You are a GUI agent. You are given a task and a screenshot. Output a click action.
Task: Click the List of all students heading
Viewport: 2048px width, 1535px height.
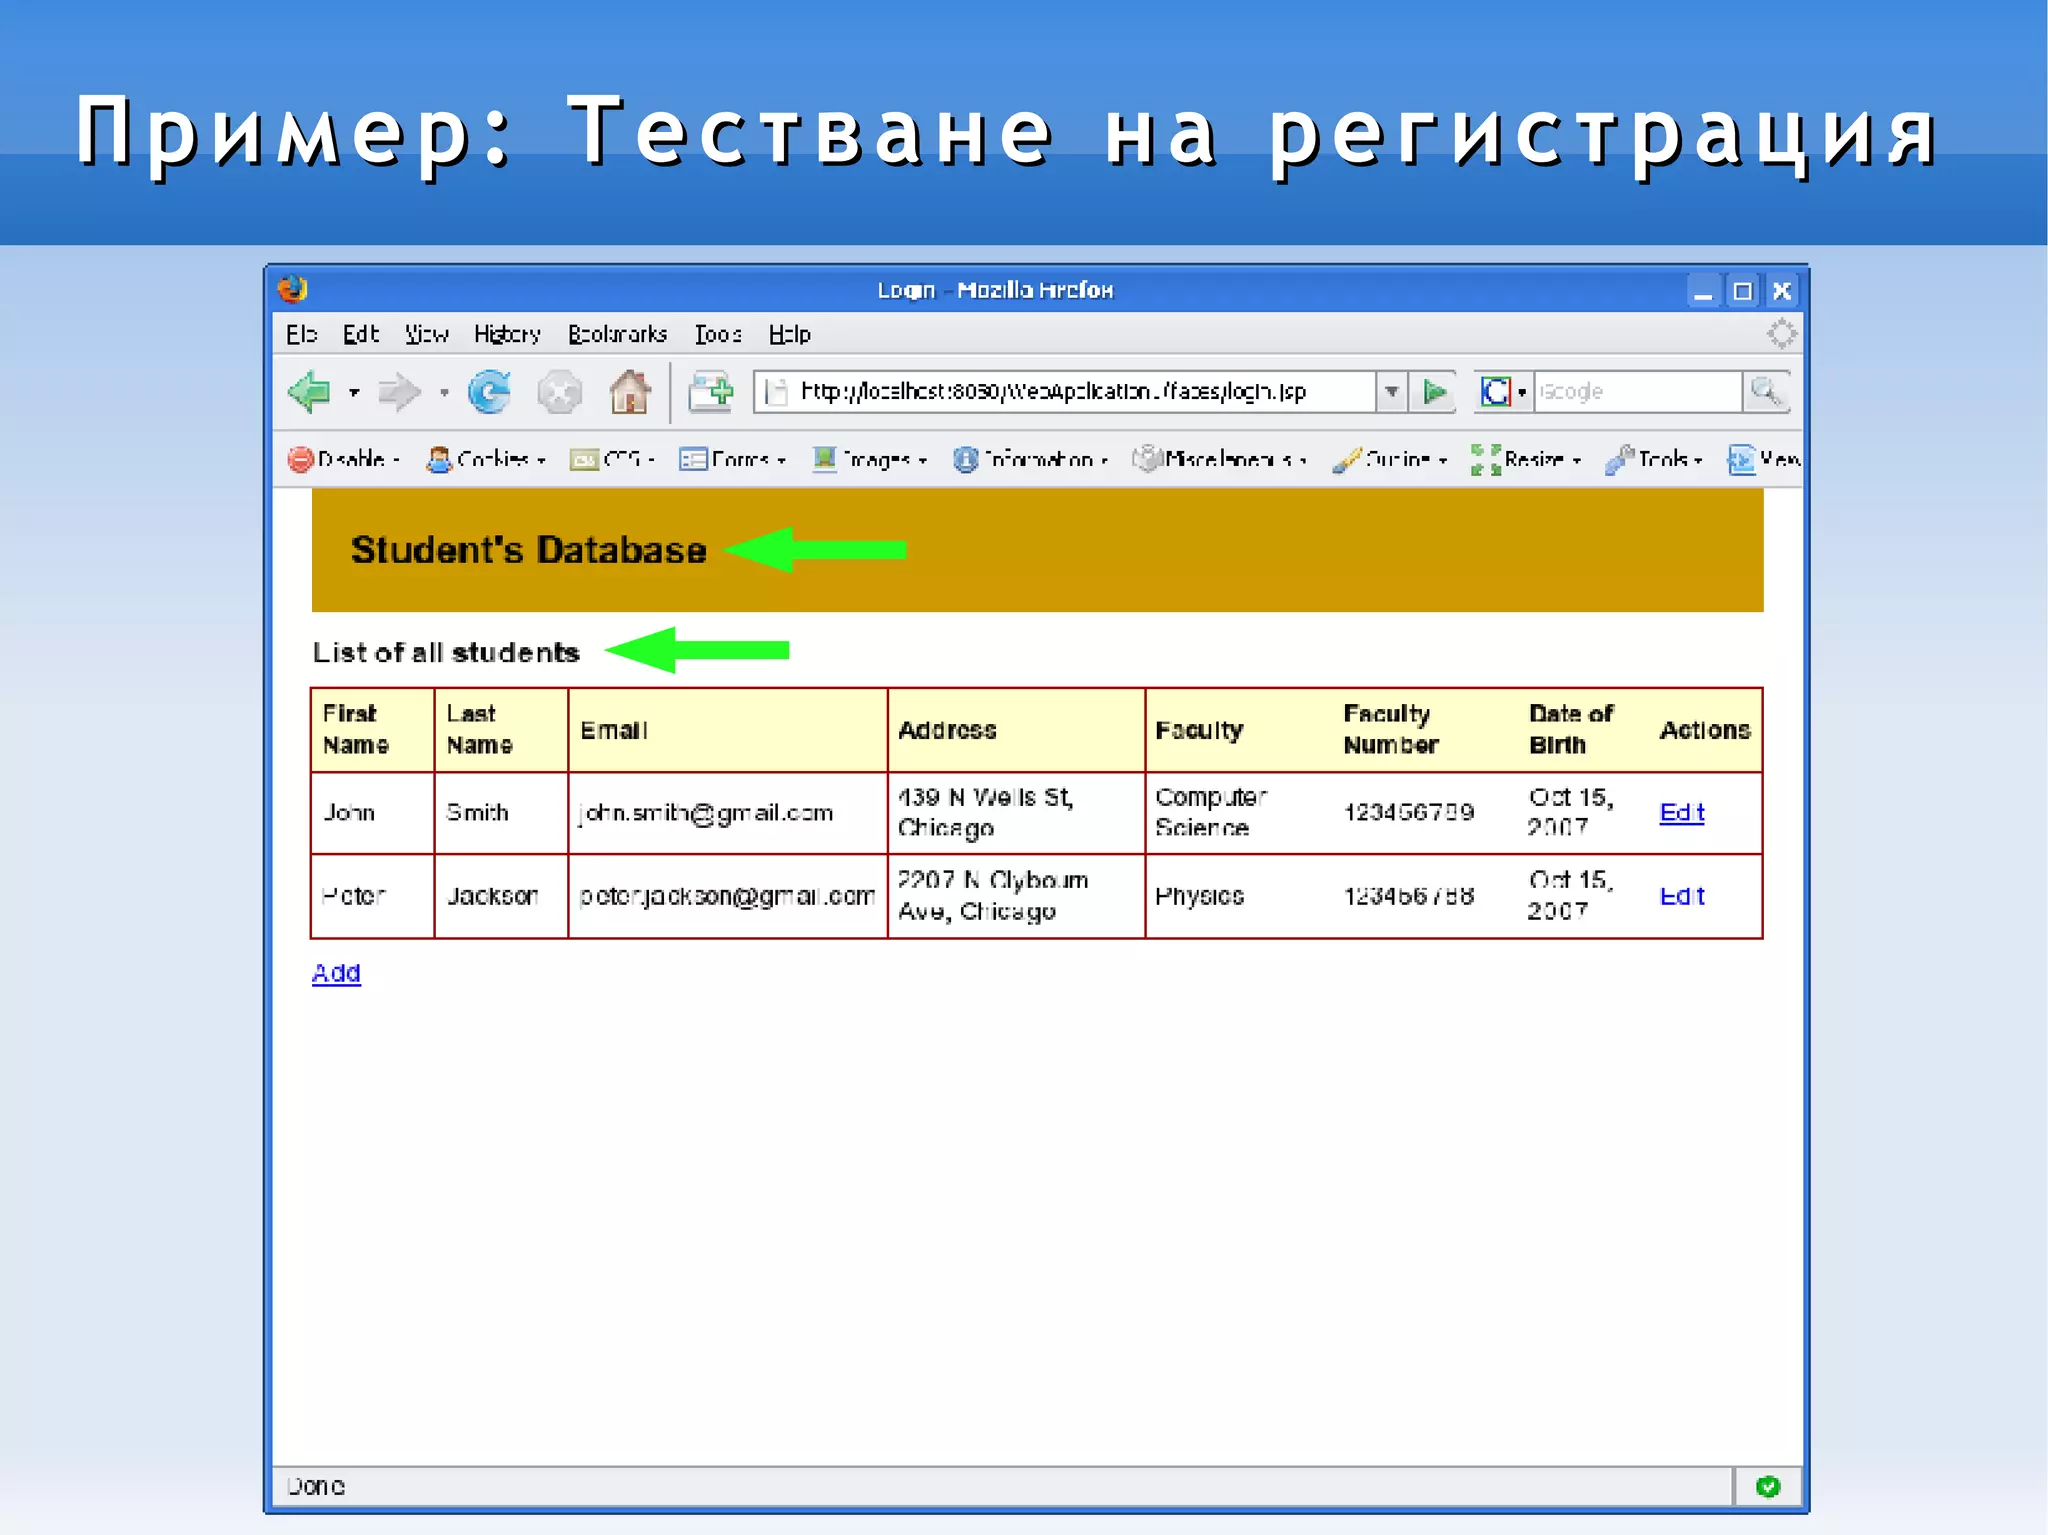446,652
